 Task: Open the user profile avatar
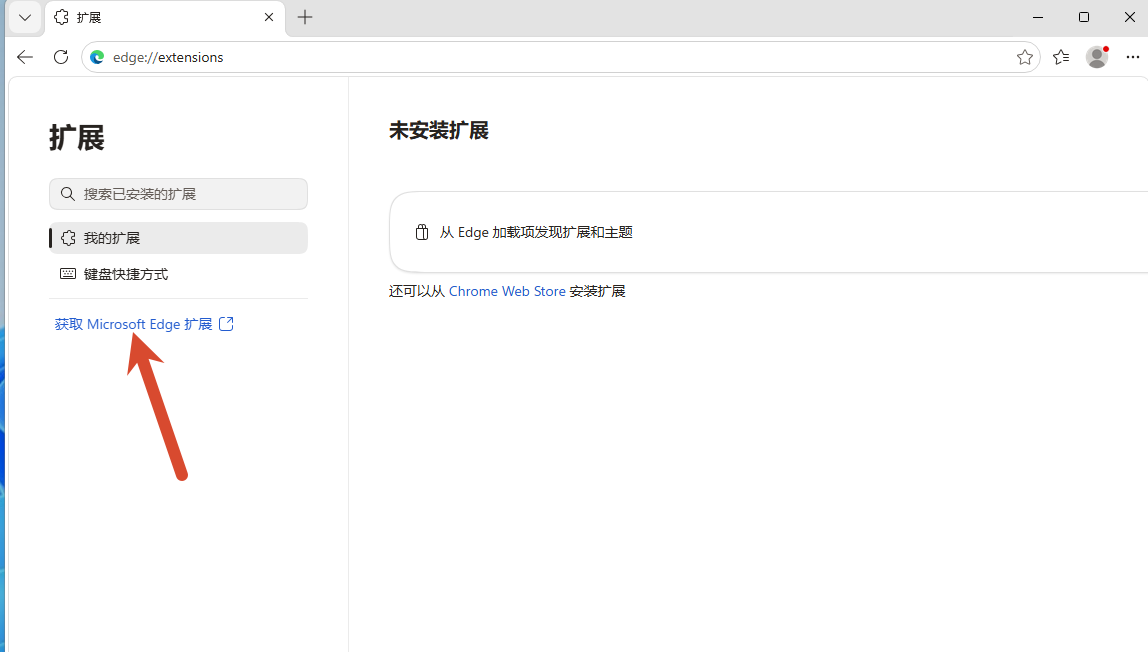(1097, 57)
